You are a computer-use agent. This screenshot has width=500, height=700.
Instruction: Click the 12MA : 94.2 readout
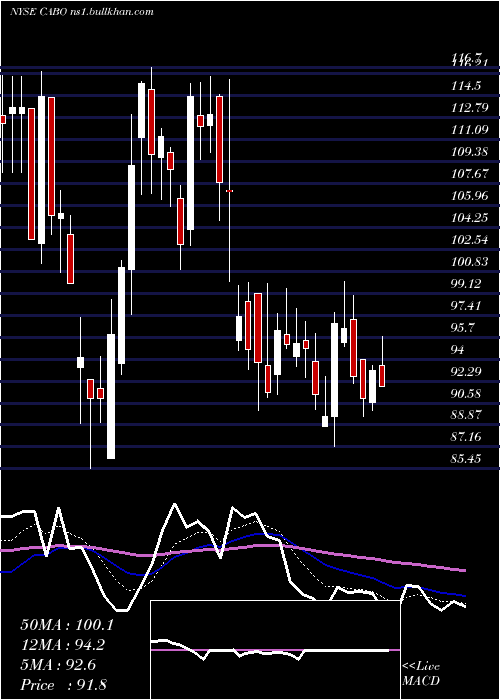pyautogui.click(x=64, y=645)
